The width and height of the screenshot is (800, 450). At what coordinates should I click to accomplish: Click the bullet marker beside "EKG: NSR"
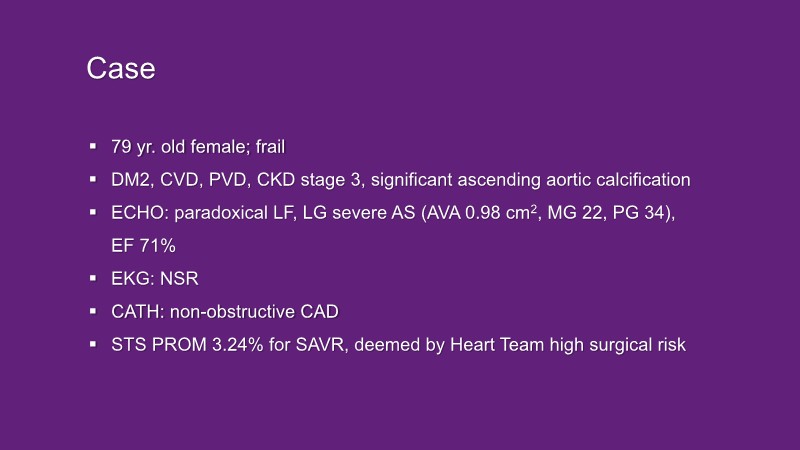click(93, 279)
